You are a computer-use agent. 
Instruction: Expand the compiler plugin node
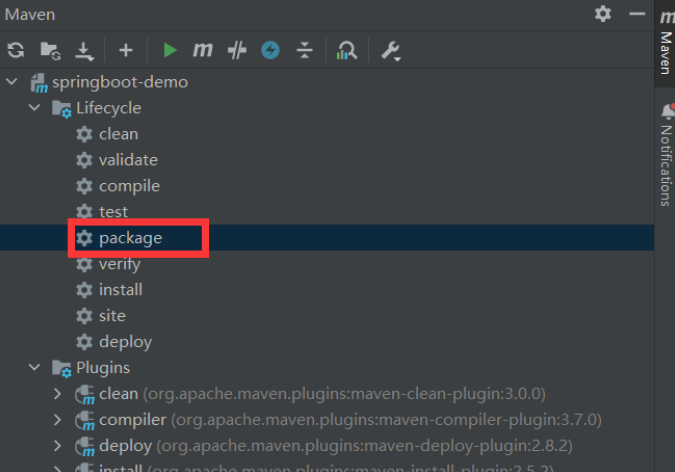pyautogui.click(x=57, y=419)
